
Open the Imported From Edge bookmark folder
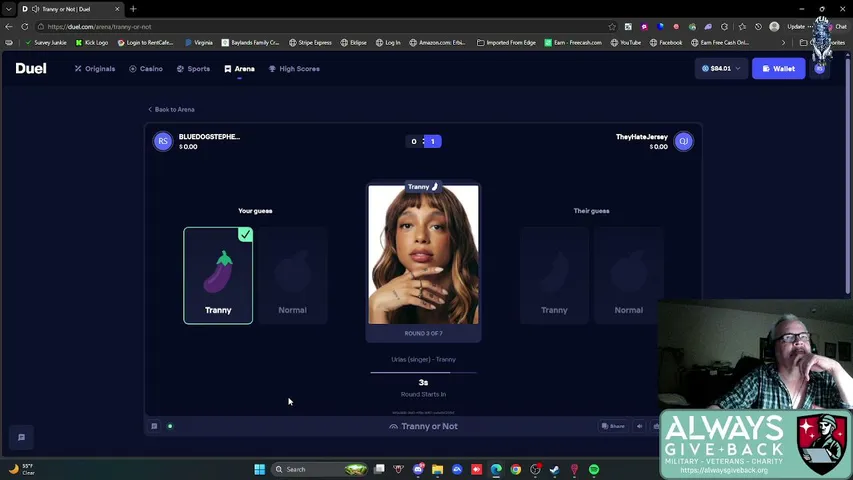506,42
